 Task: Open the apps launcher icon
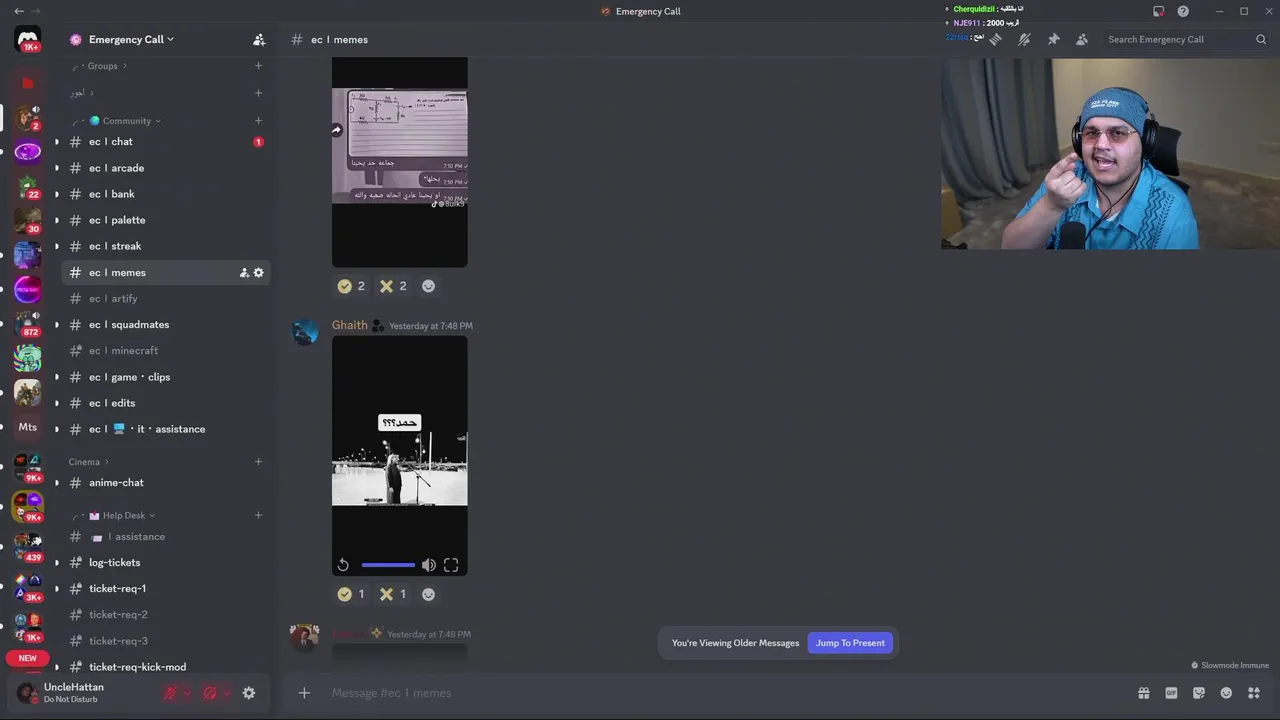click(1253, 693)
